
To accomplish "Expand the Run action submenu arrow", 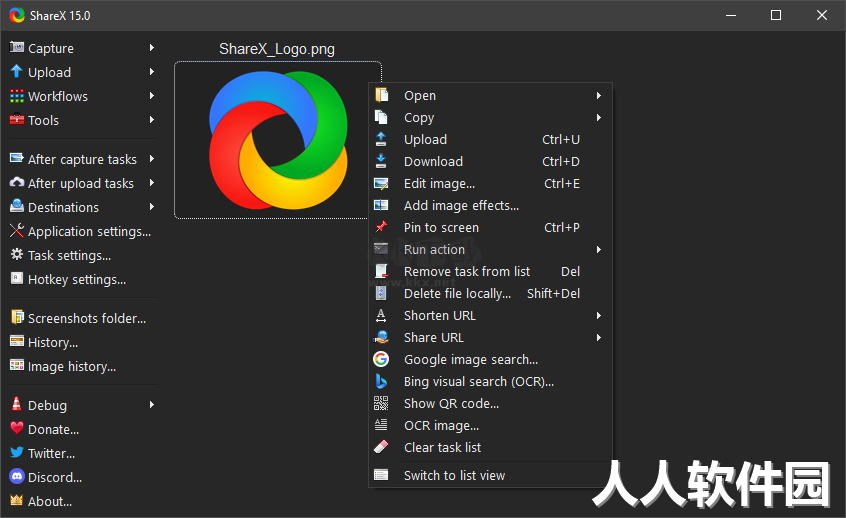I will tap(598, 249).
